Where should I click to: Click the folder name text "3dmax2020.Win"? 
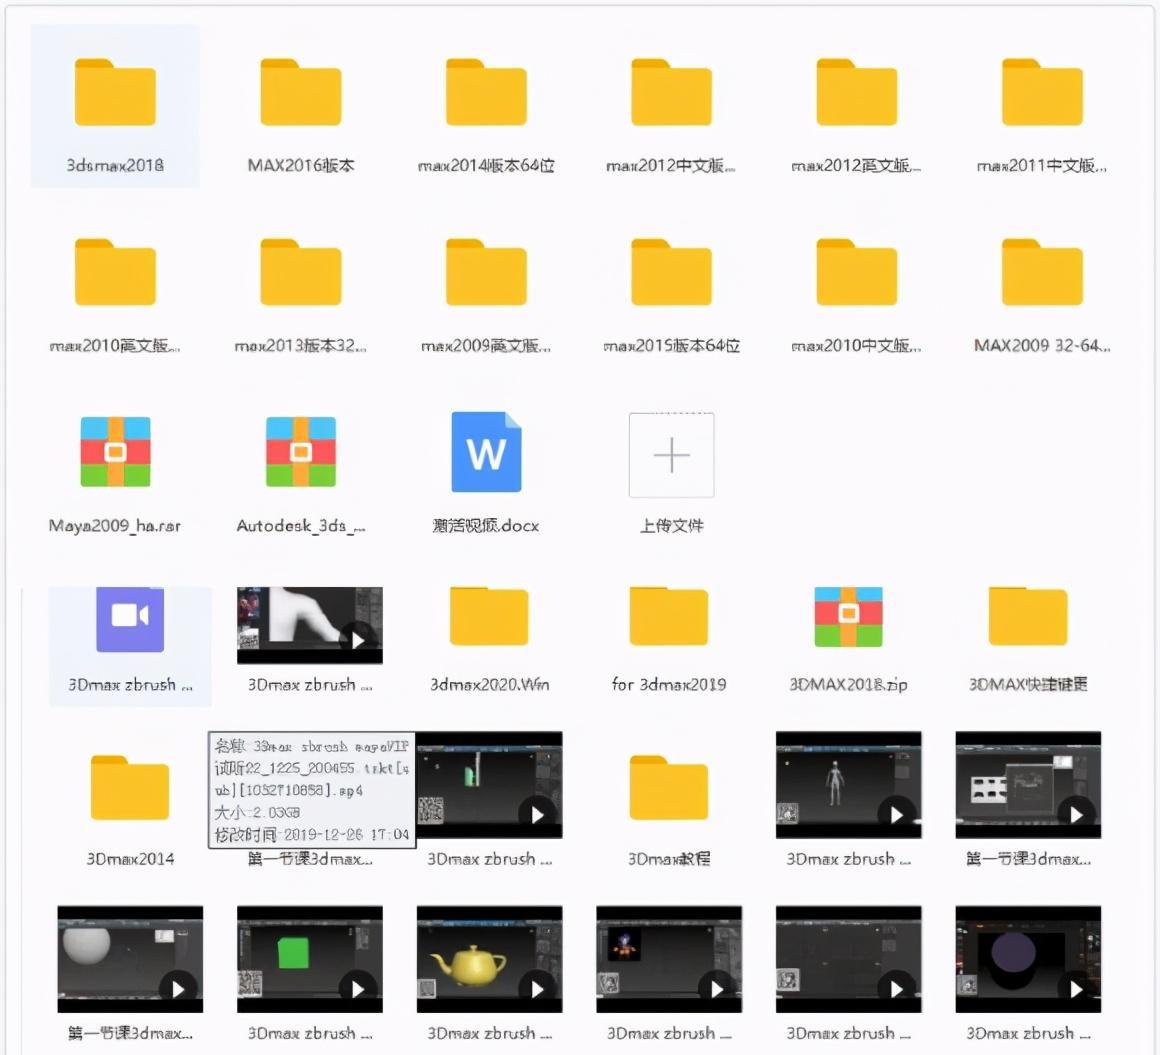[490, 684]
